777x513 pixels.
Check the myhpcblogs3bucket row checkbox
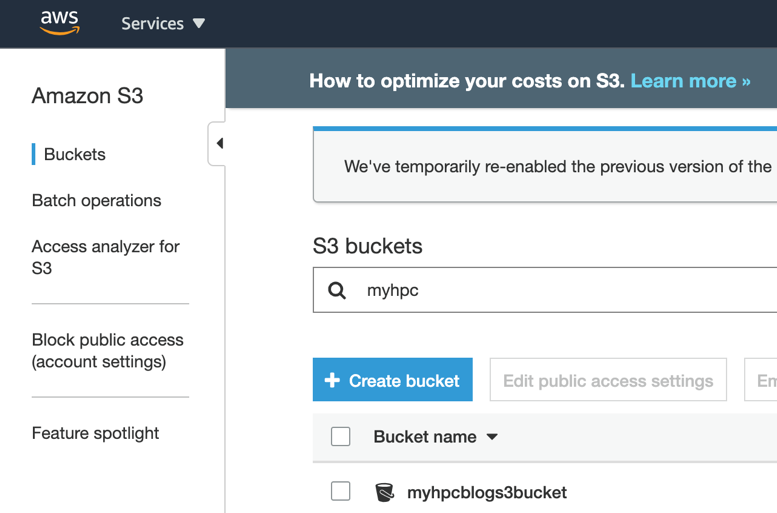341,492
